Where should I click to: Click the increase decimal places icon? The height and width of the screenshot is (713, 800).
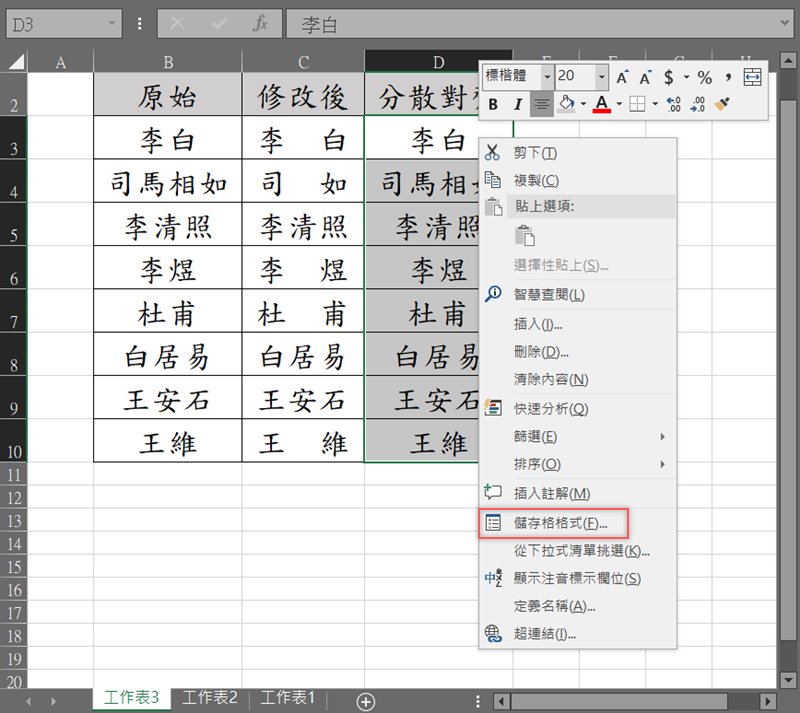tap(673, 104)
